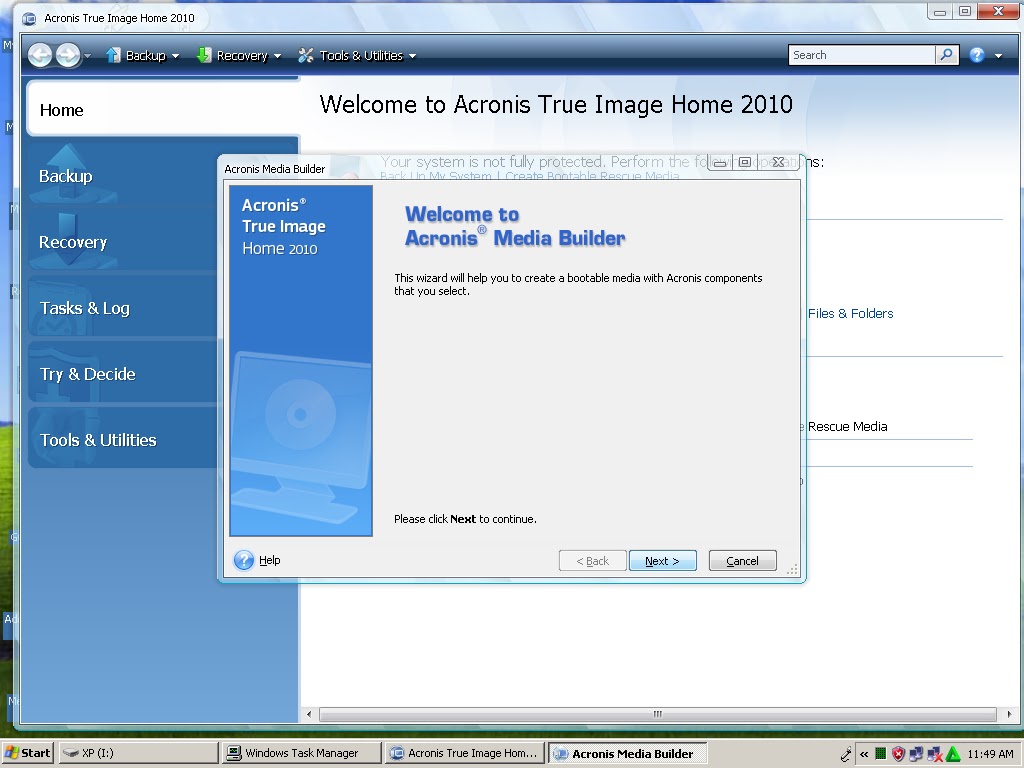
Task: Select the Tools & Utilities sidebar tab
Action: pyautogui.click(x=123, y=440)
